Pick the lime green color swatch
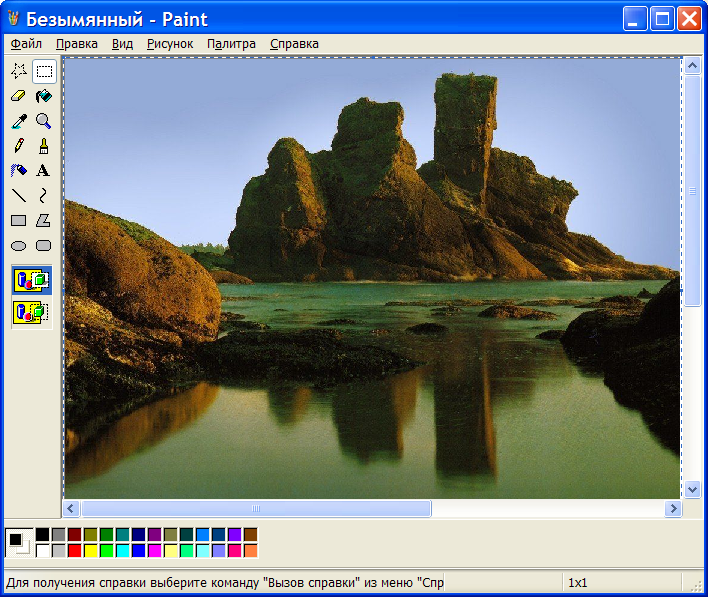 [x=107, y=550]
